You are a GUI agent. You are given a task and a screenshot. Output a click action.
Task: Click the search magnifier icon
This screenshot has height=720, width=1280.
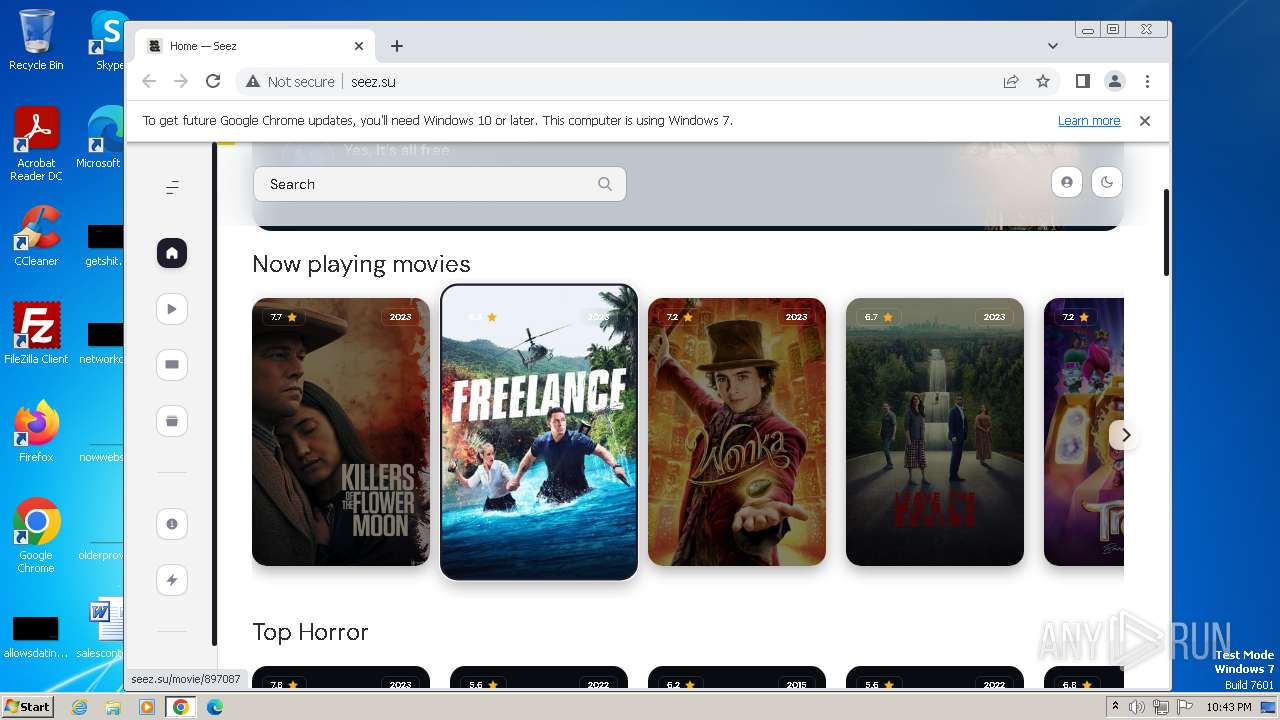coord(605,184)
